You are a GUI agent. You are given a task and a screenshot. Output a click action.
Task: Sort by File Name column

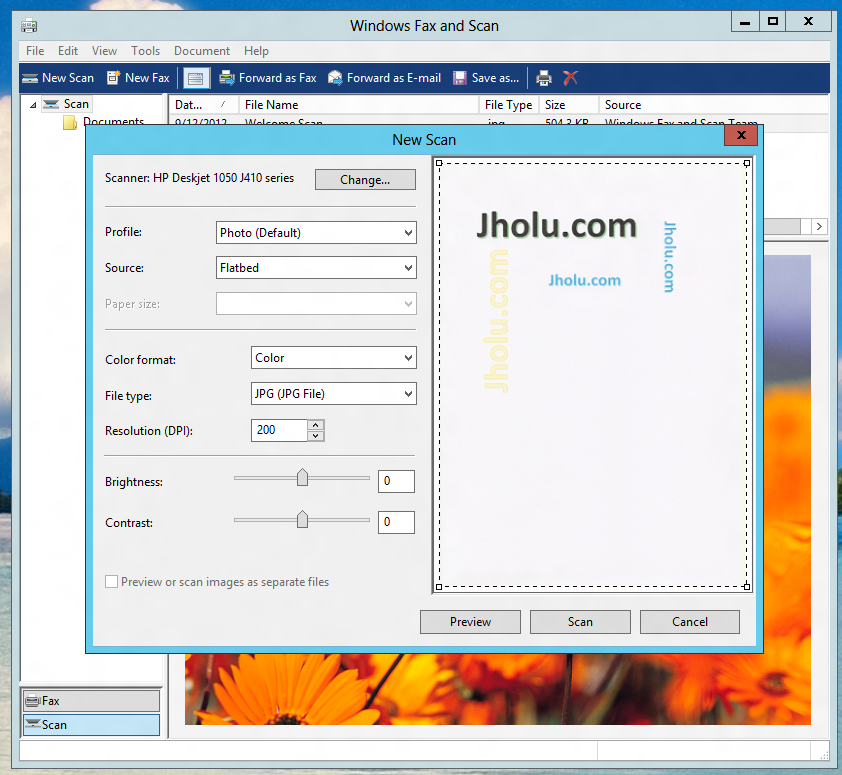pyautogui.click(x=358, y=105)
